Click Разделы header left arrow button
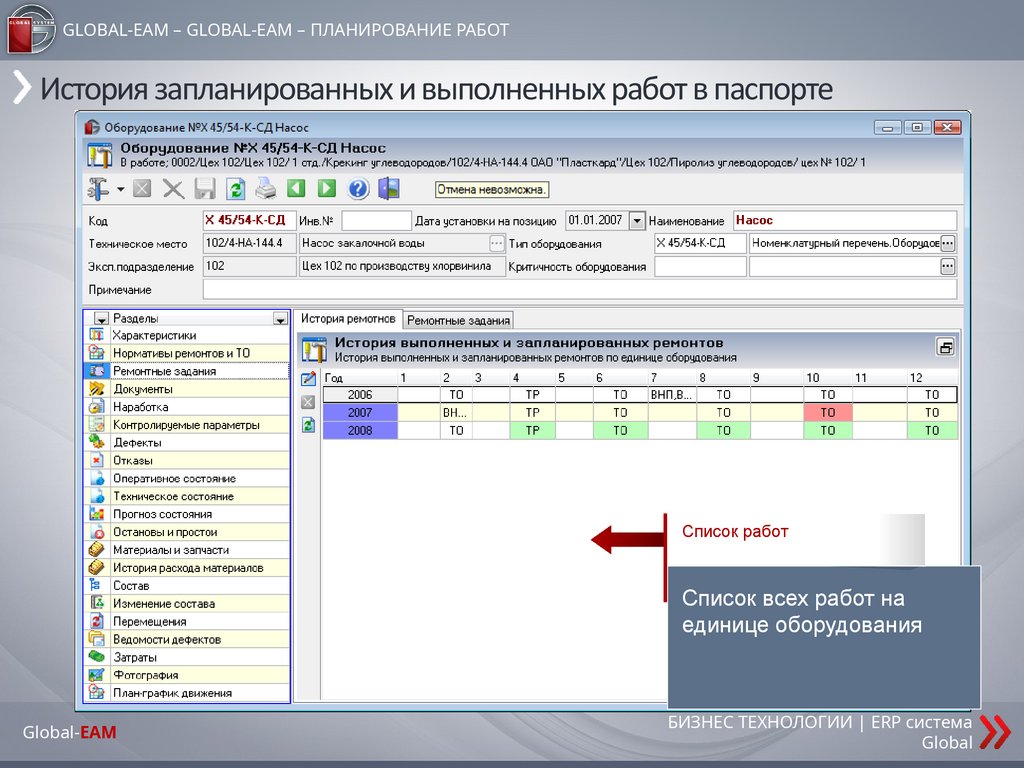 101,319
